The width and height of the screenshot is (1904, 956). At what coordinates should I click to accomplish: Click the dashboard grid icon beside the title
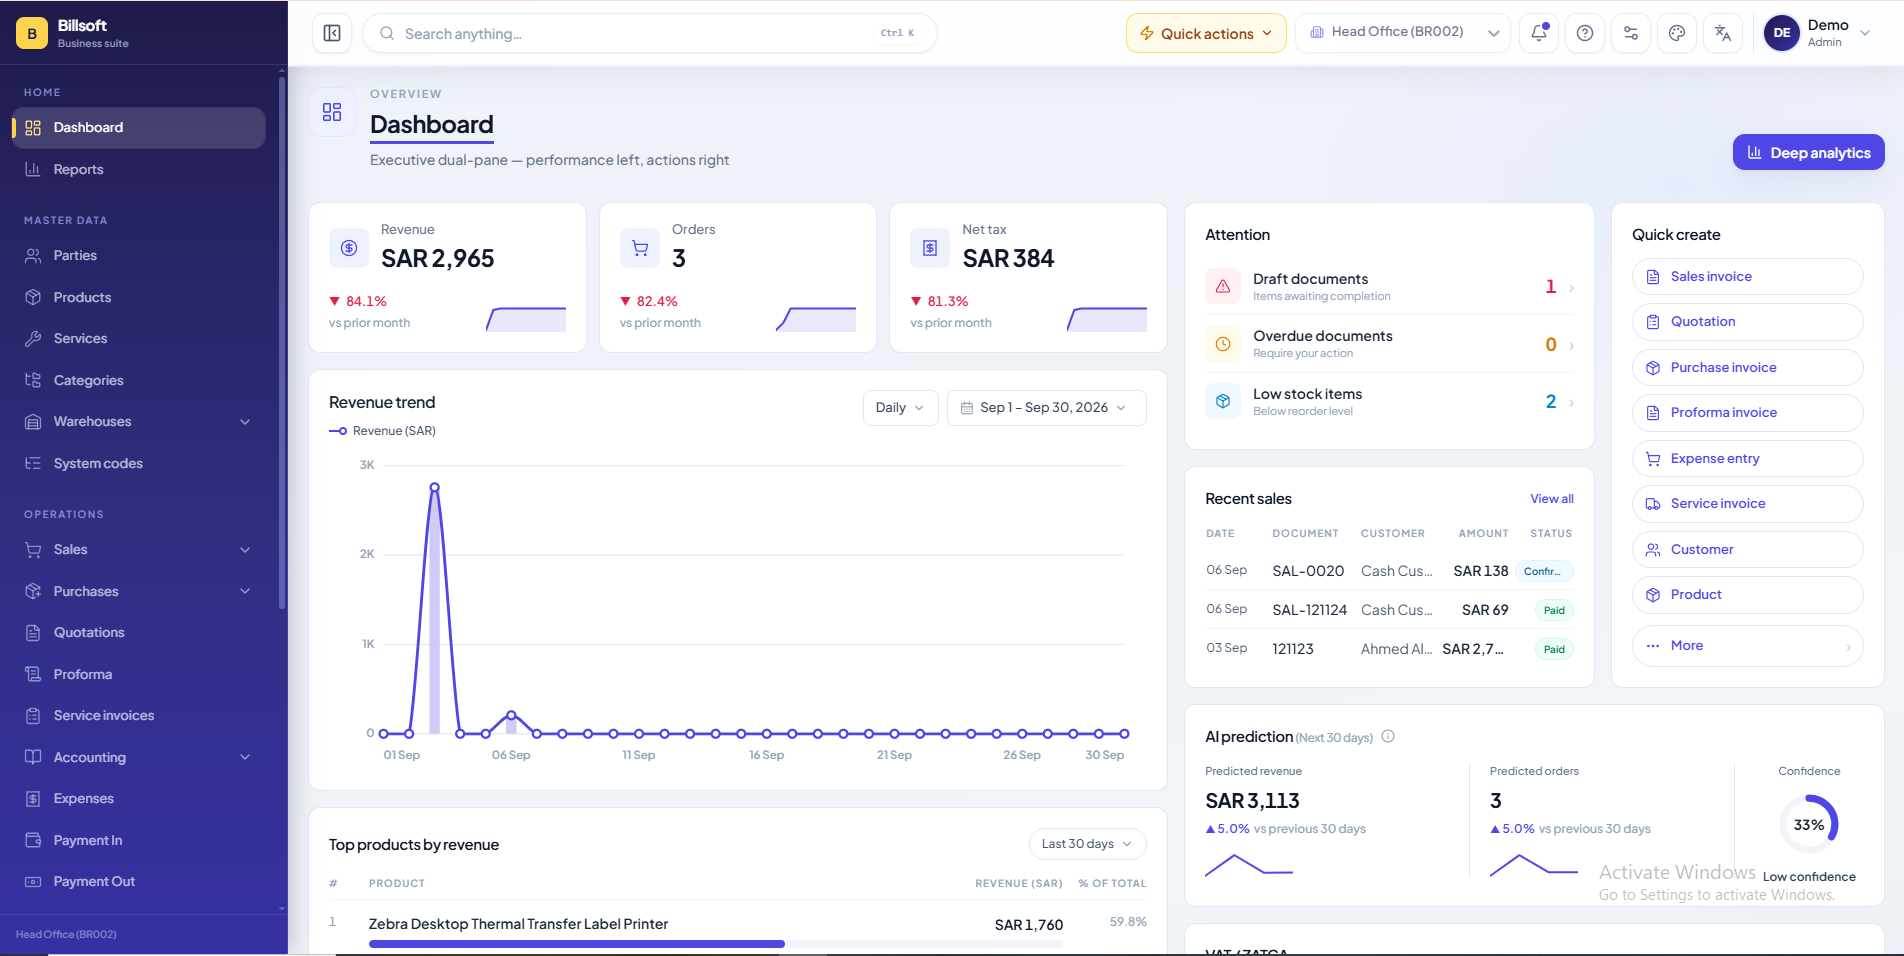pyautogui.click(x=332, y=112)
